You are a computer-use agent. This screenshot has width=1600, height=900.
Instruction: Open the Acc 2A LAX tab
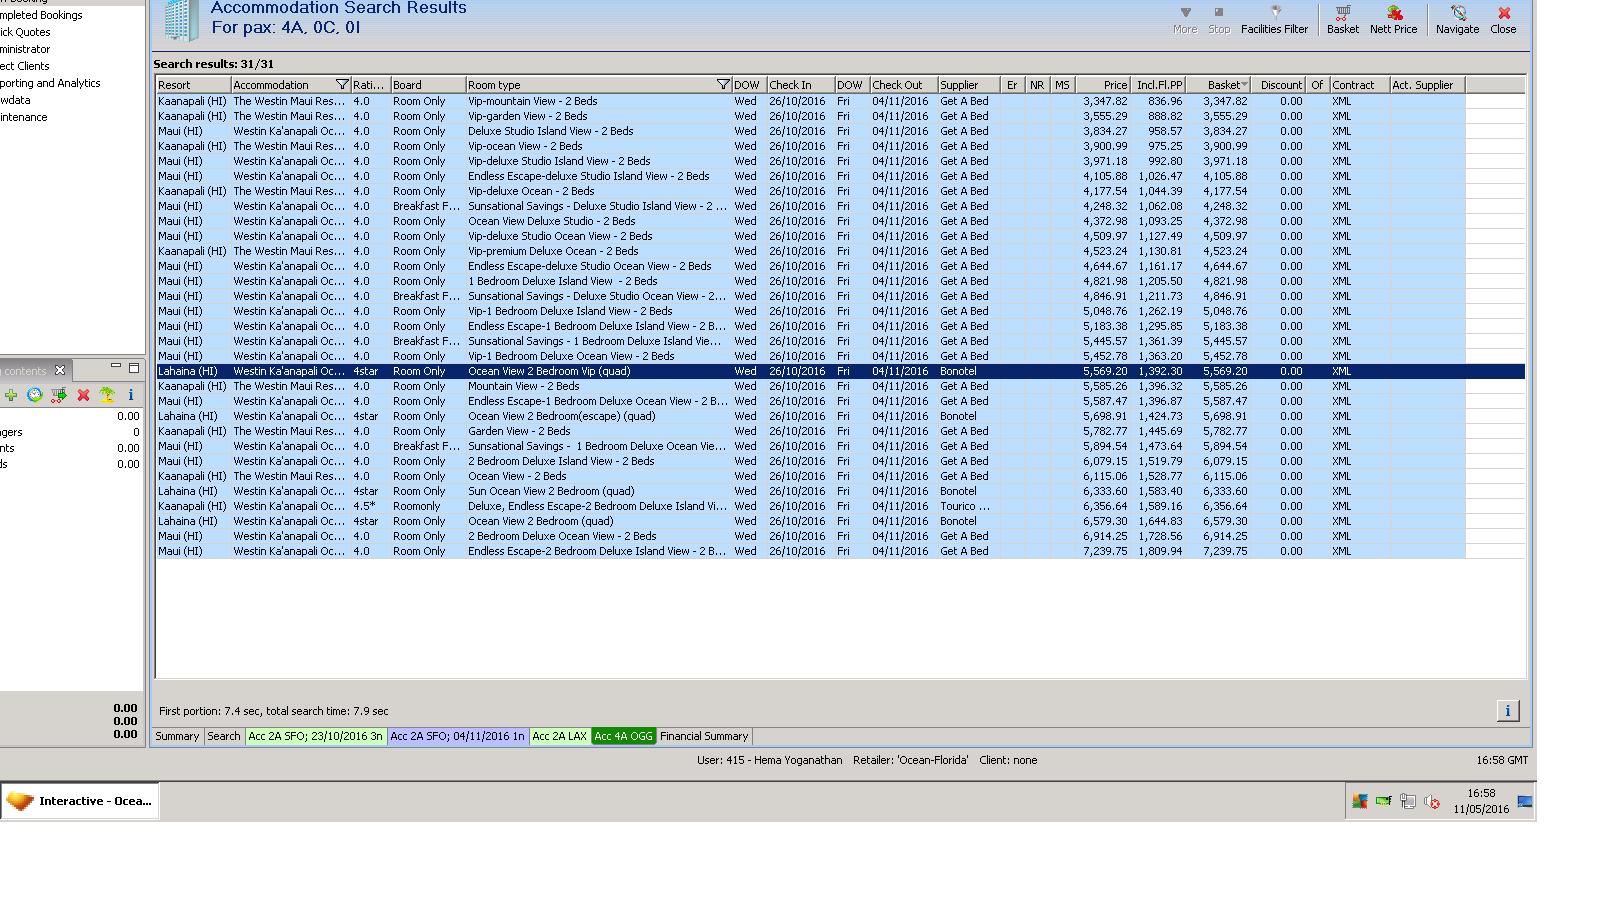(x=559, y=736)
